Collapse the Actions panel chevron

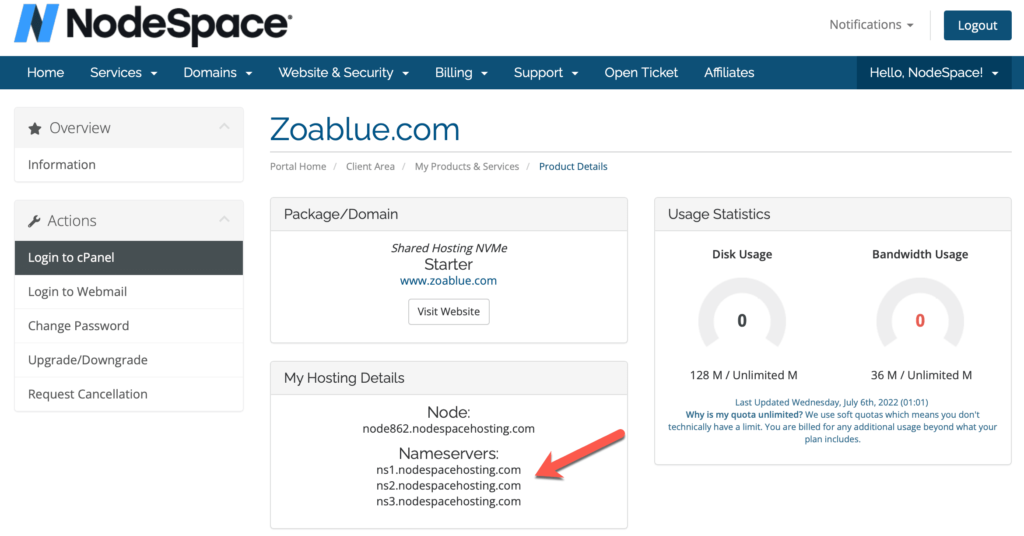coord(224,219)
